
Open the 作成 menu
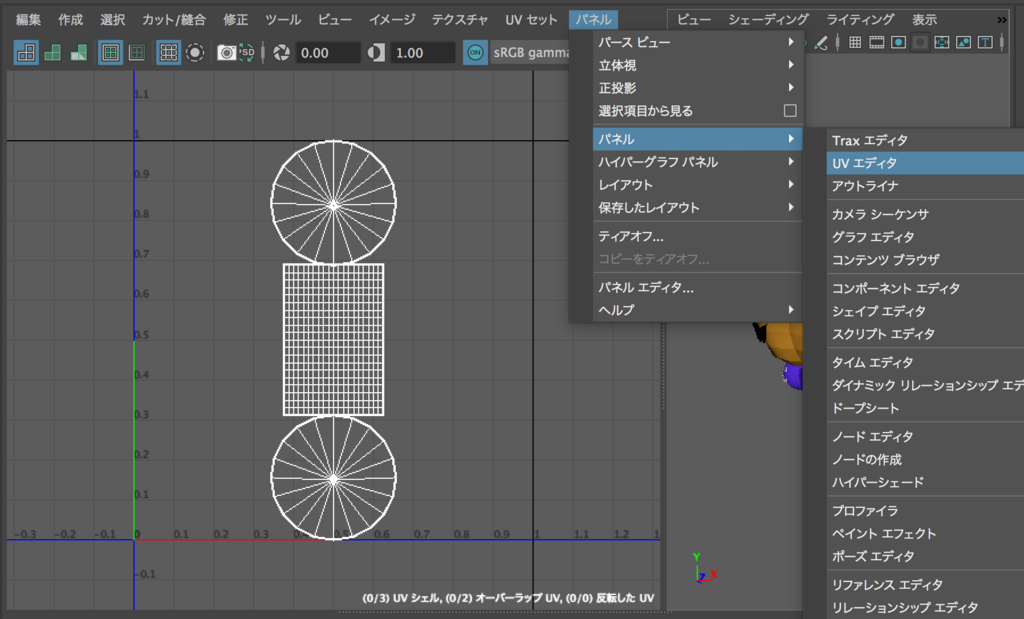coord(71,20)
